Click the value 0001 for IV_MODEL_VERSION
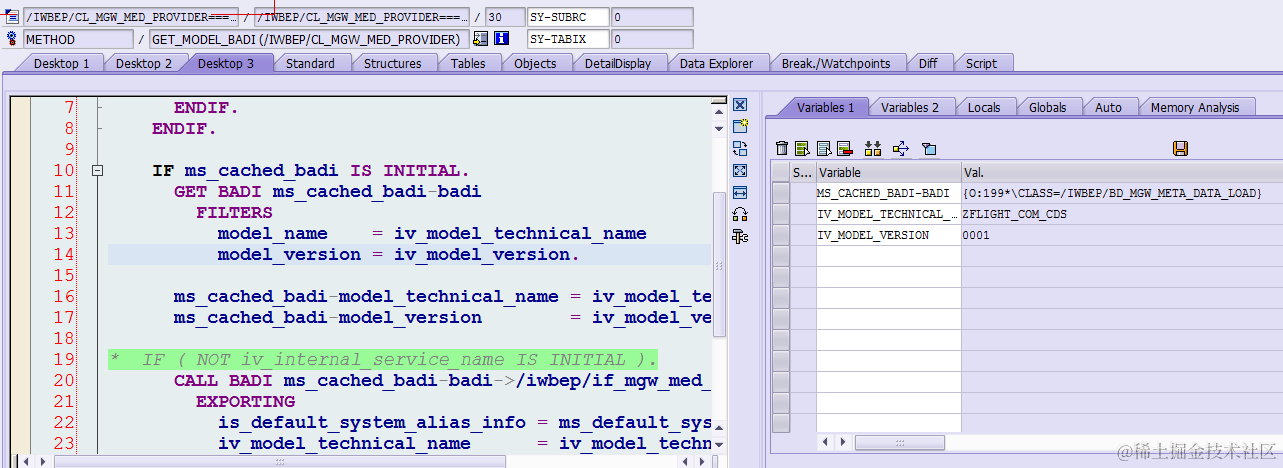 [976, 235]
